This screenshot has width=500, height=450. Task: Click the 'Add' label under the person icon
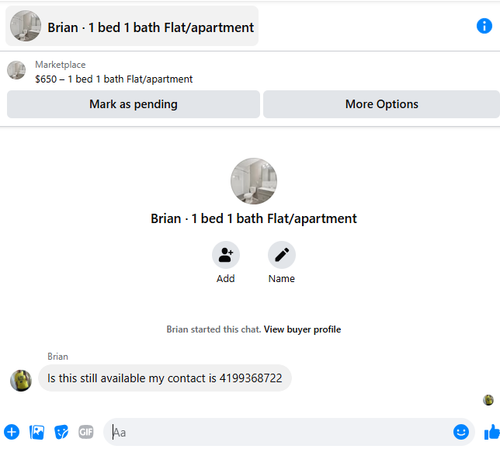click(226, 278)
